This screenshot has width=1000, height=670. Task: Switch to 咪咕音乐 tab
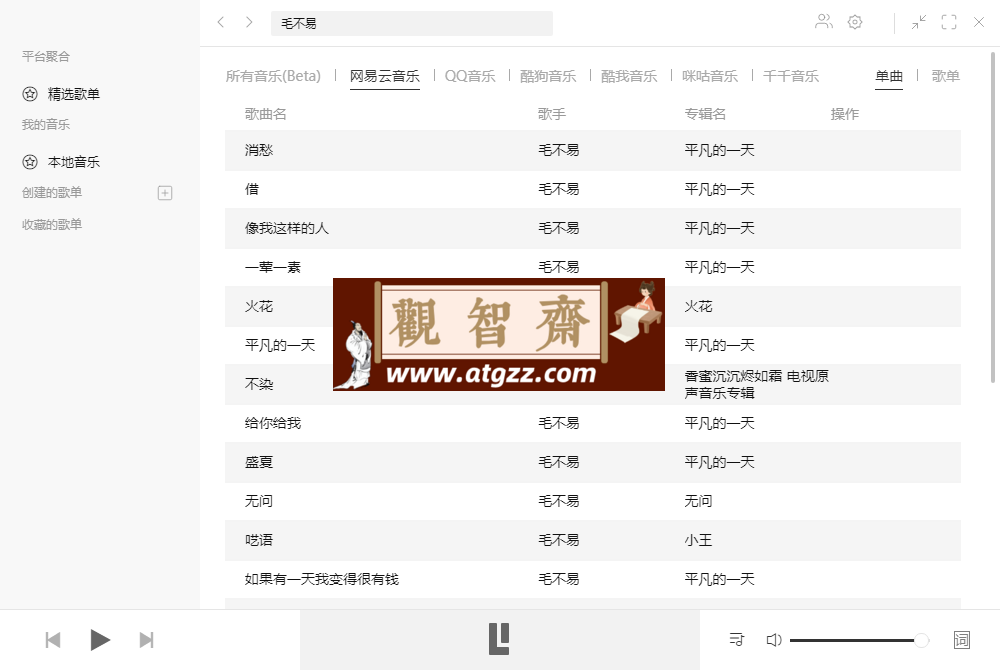coord(710,76)
